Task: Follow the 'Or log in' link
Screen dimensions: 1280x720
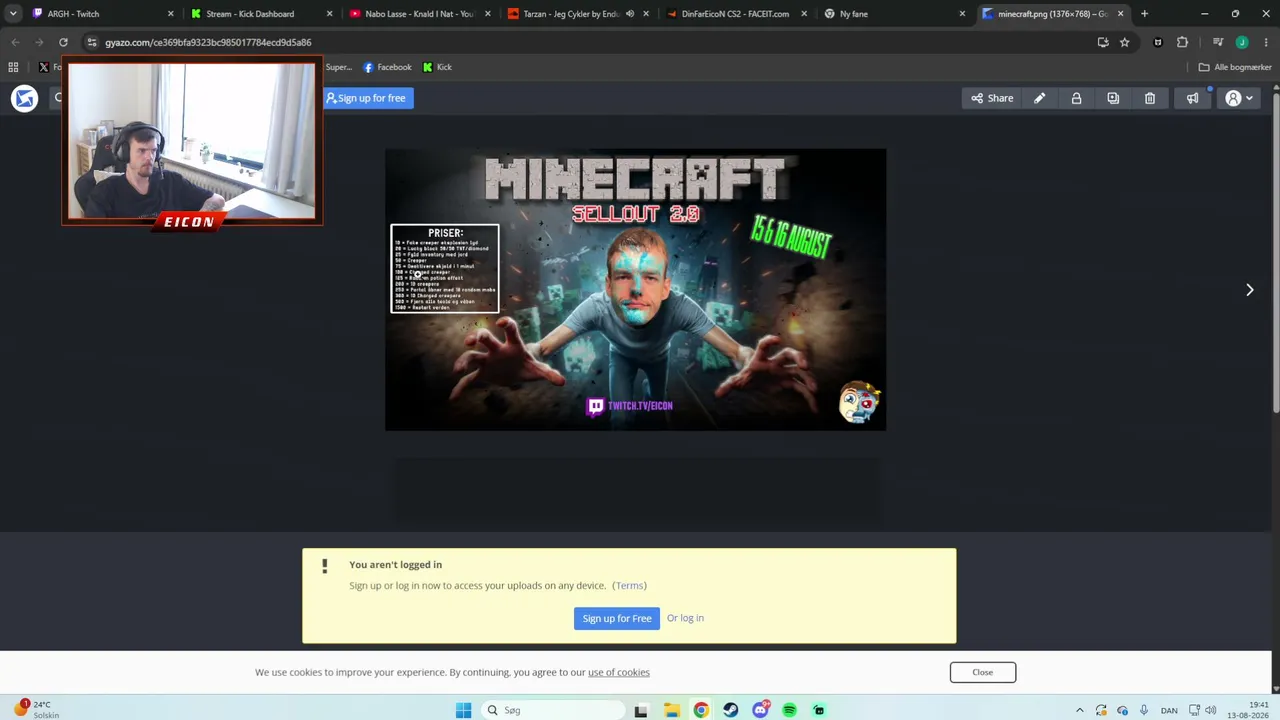Action: click(x=685, y=618)
